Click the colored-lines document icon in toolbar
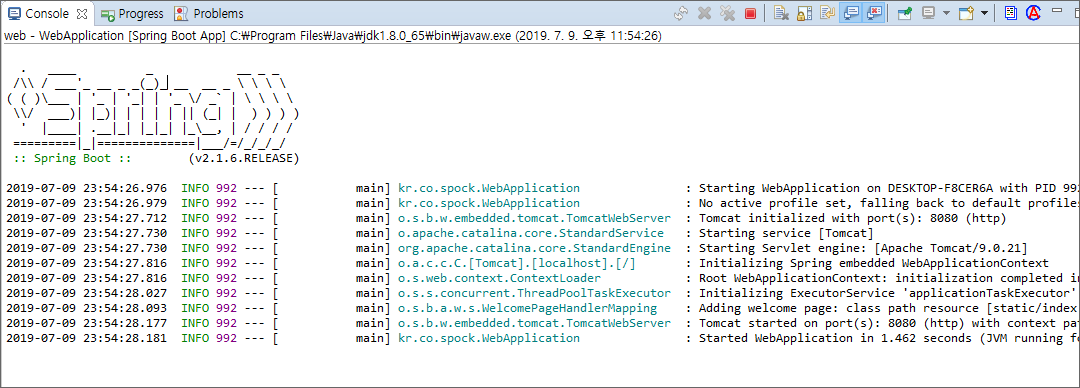 [1010, 13]
